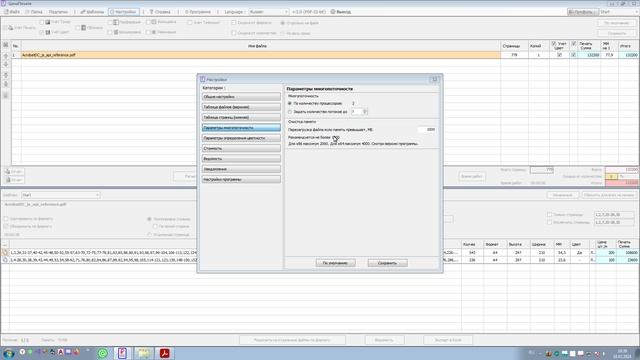The height and width of the screenshot is (360, 640).
Task: Click the Windows Start button
Action: (8, 353)
